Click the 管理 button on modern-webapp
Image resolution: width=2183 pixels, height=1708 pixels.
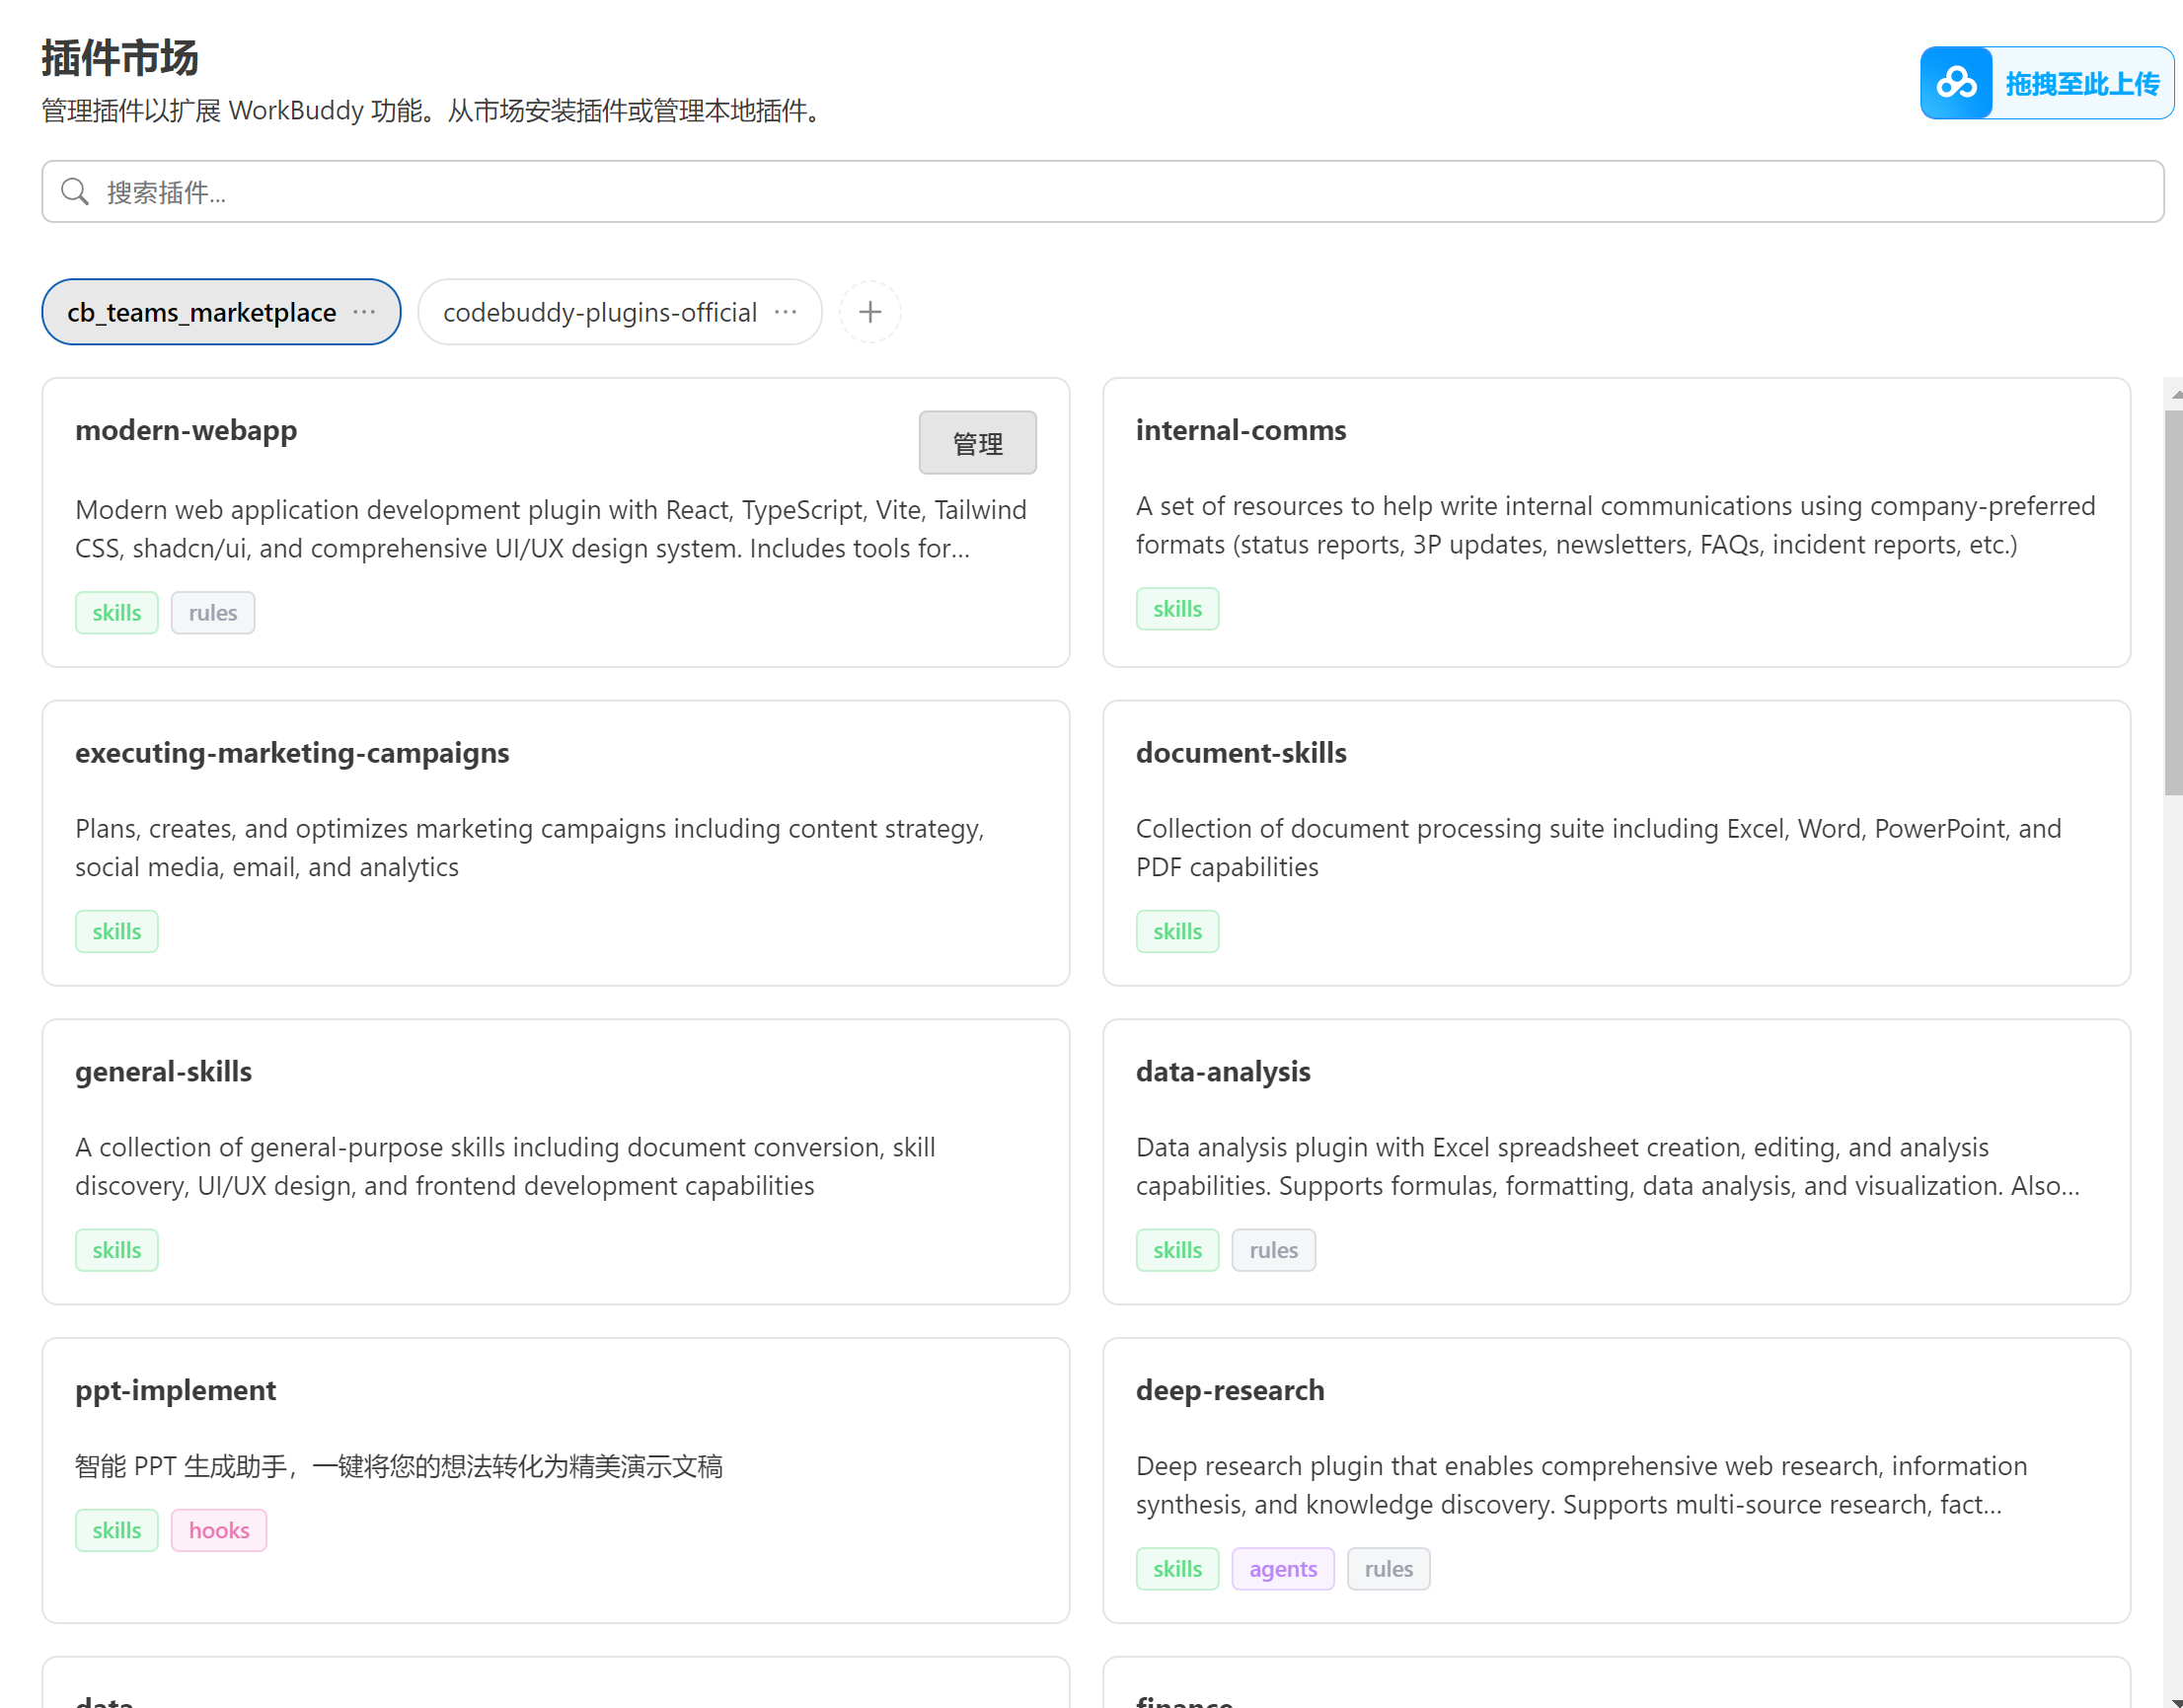[976, 443]
